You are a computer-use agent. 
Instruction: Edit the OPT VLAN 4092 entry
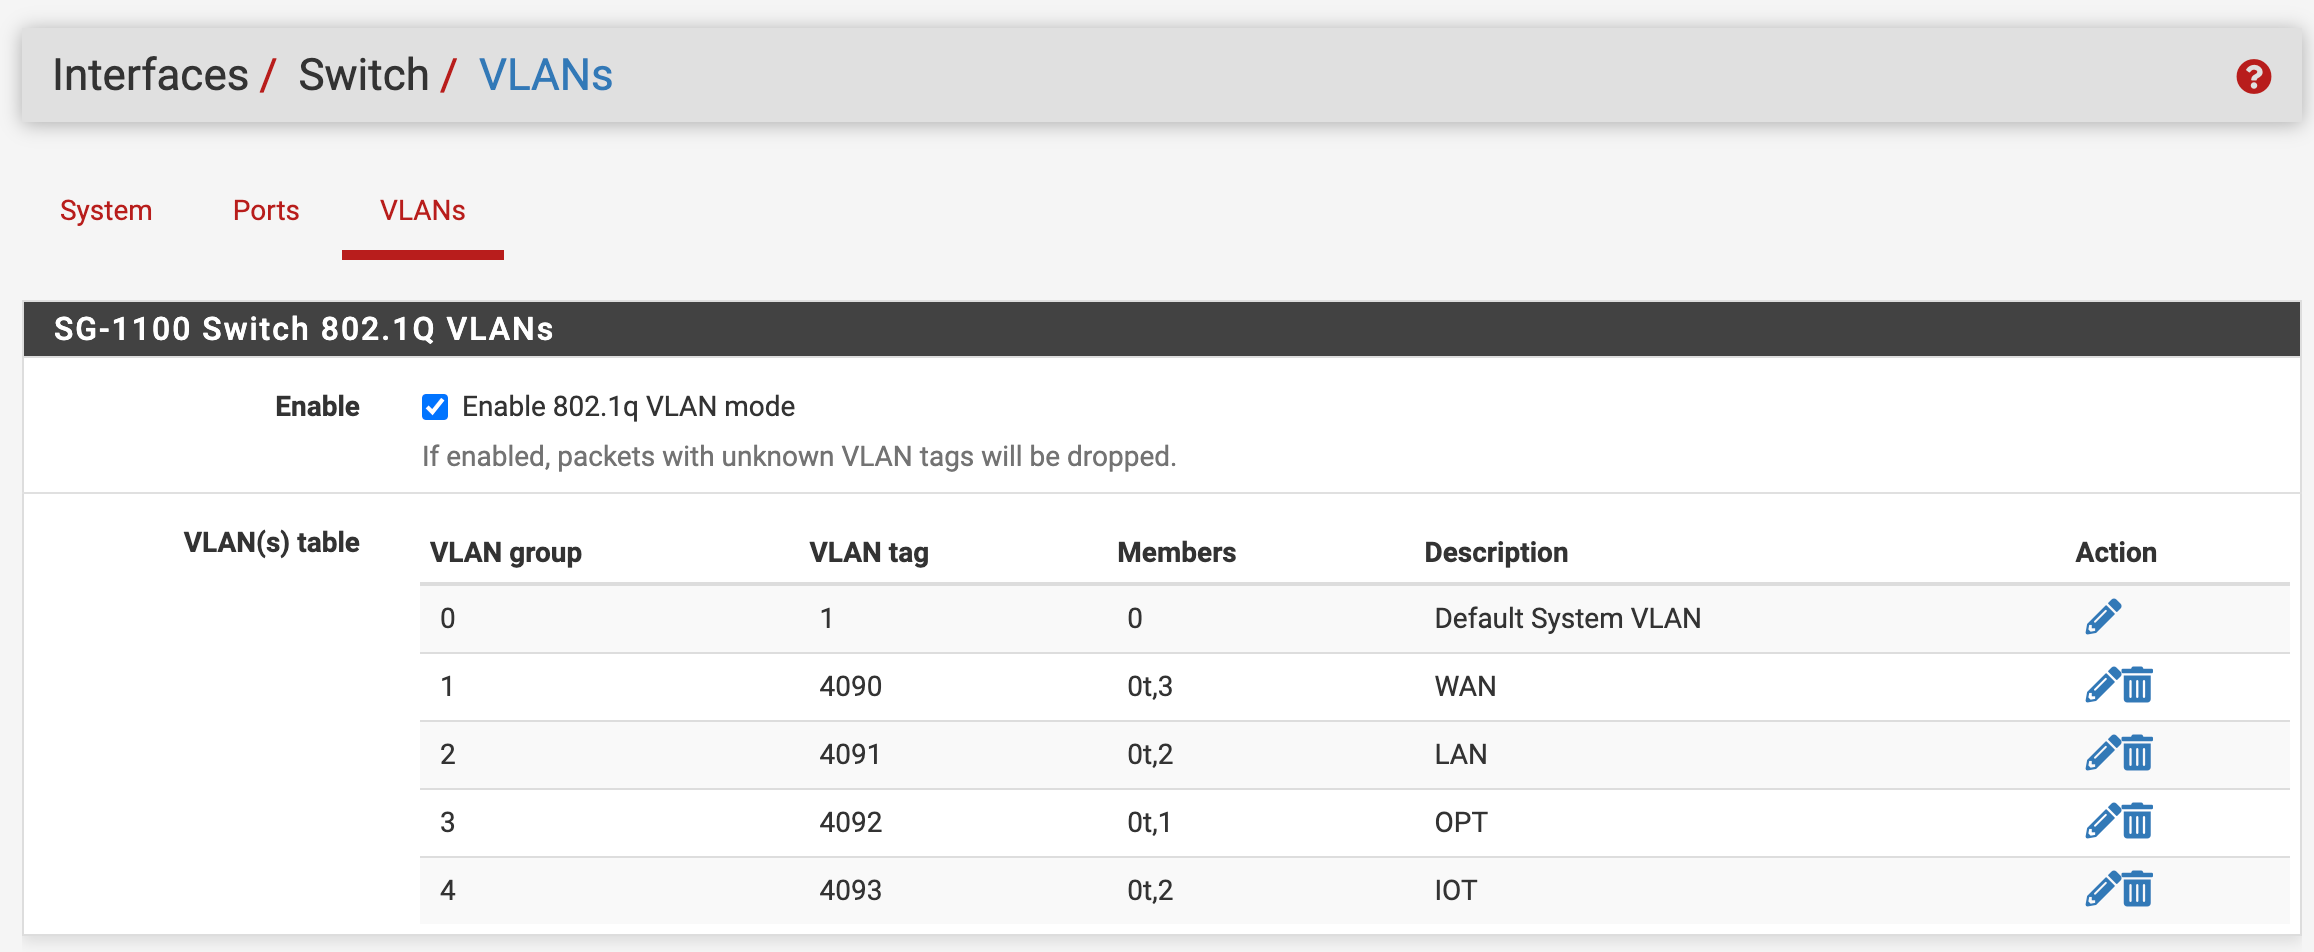(2102, 822)
